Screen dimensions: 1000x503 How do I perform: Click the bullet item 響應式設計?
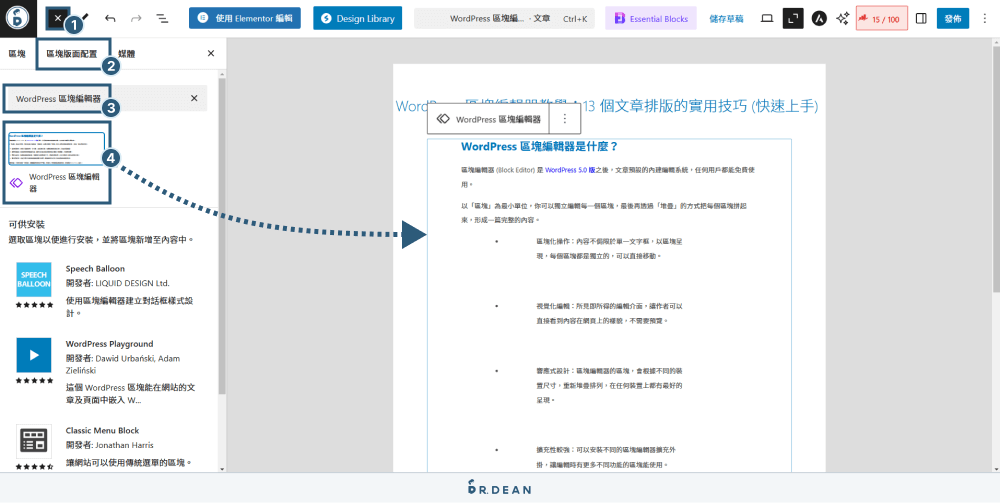610,385
